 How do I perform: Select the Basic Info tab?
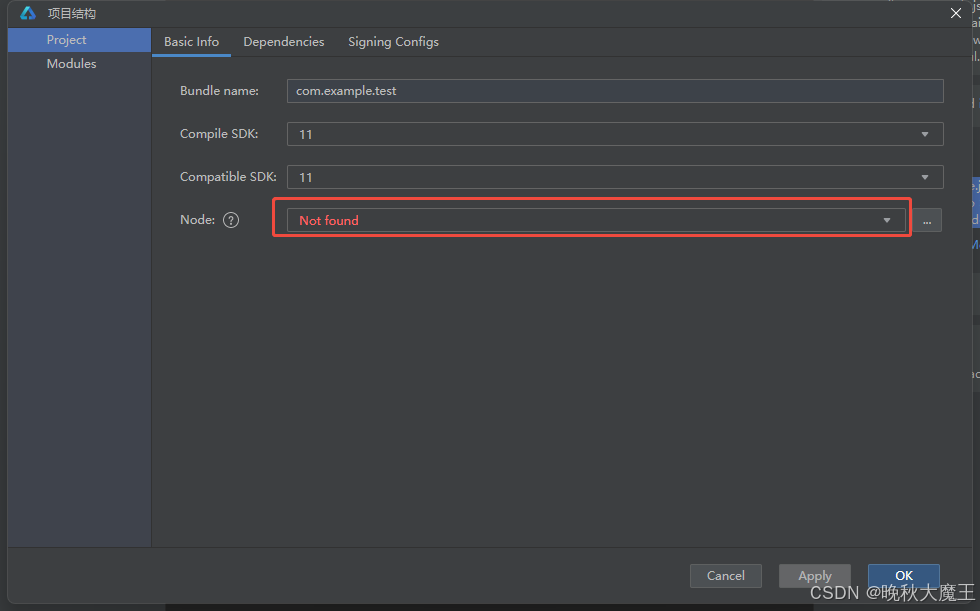coord(191,42)
